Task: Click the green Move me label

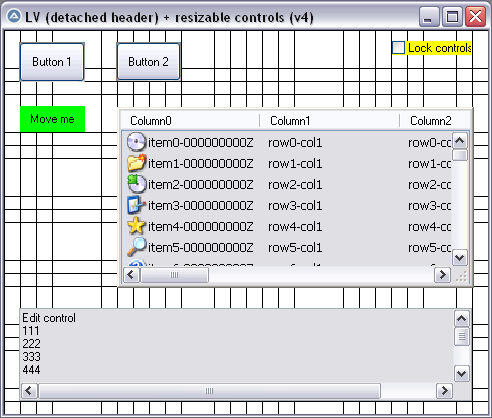Action: tap(52, 119)
